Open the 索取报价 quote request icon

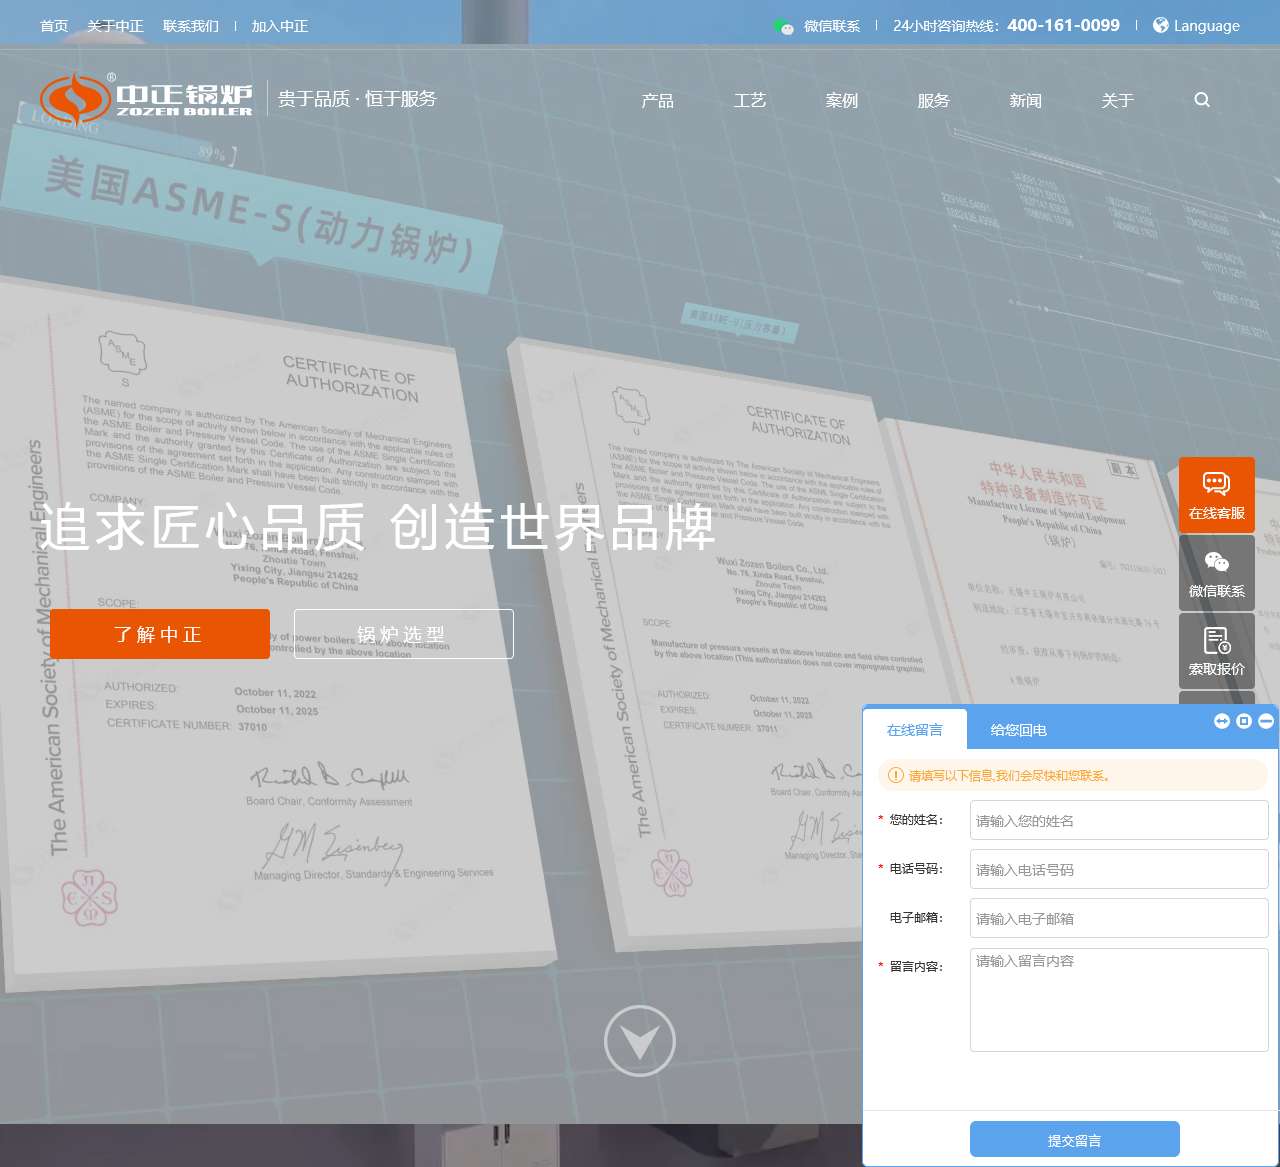click(1216, 651)
